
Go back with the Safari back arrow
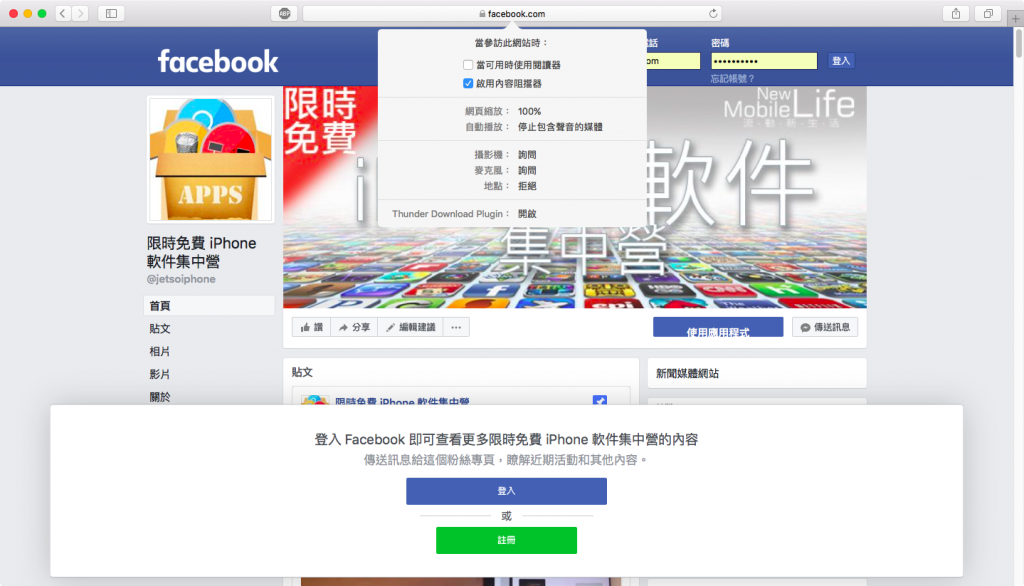tap(63, 13)
